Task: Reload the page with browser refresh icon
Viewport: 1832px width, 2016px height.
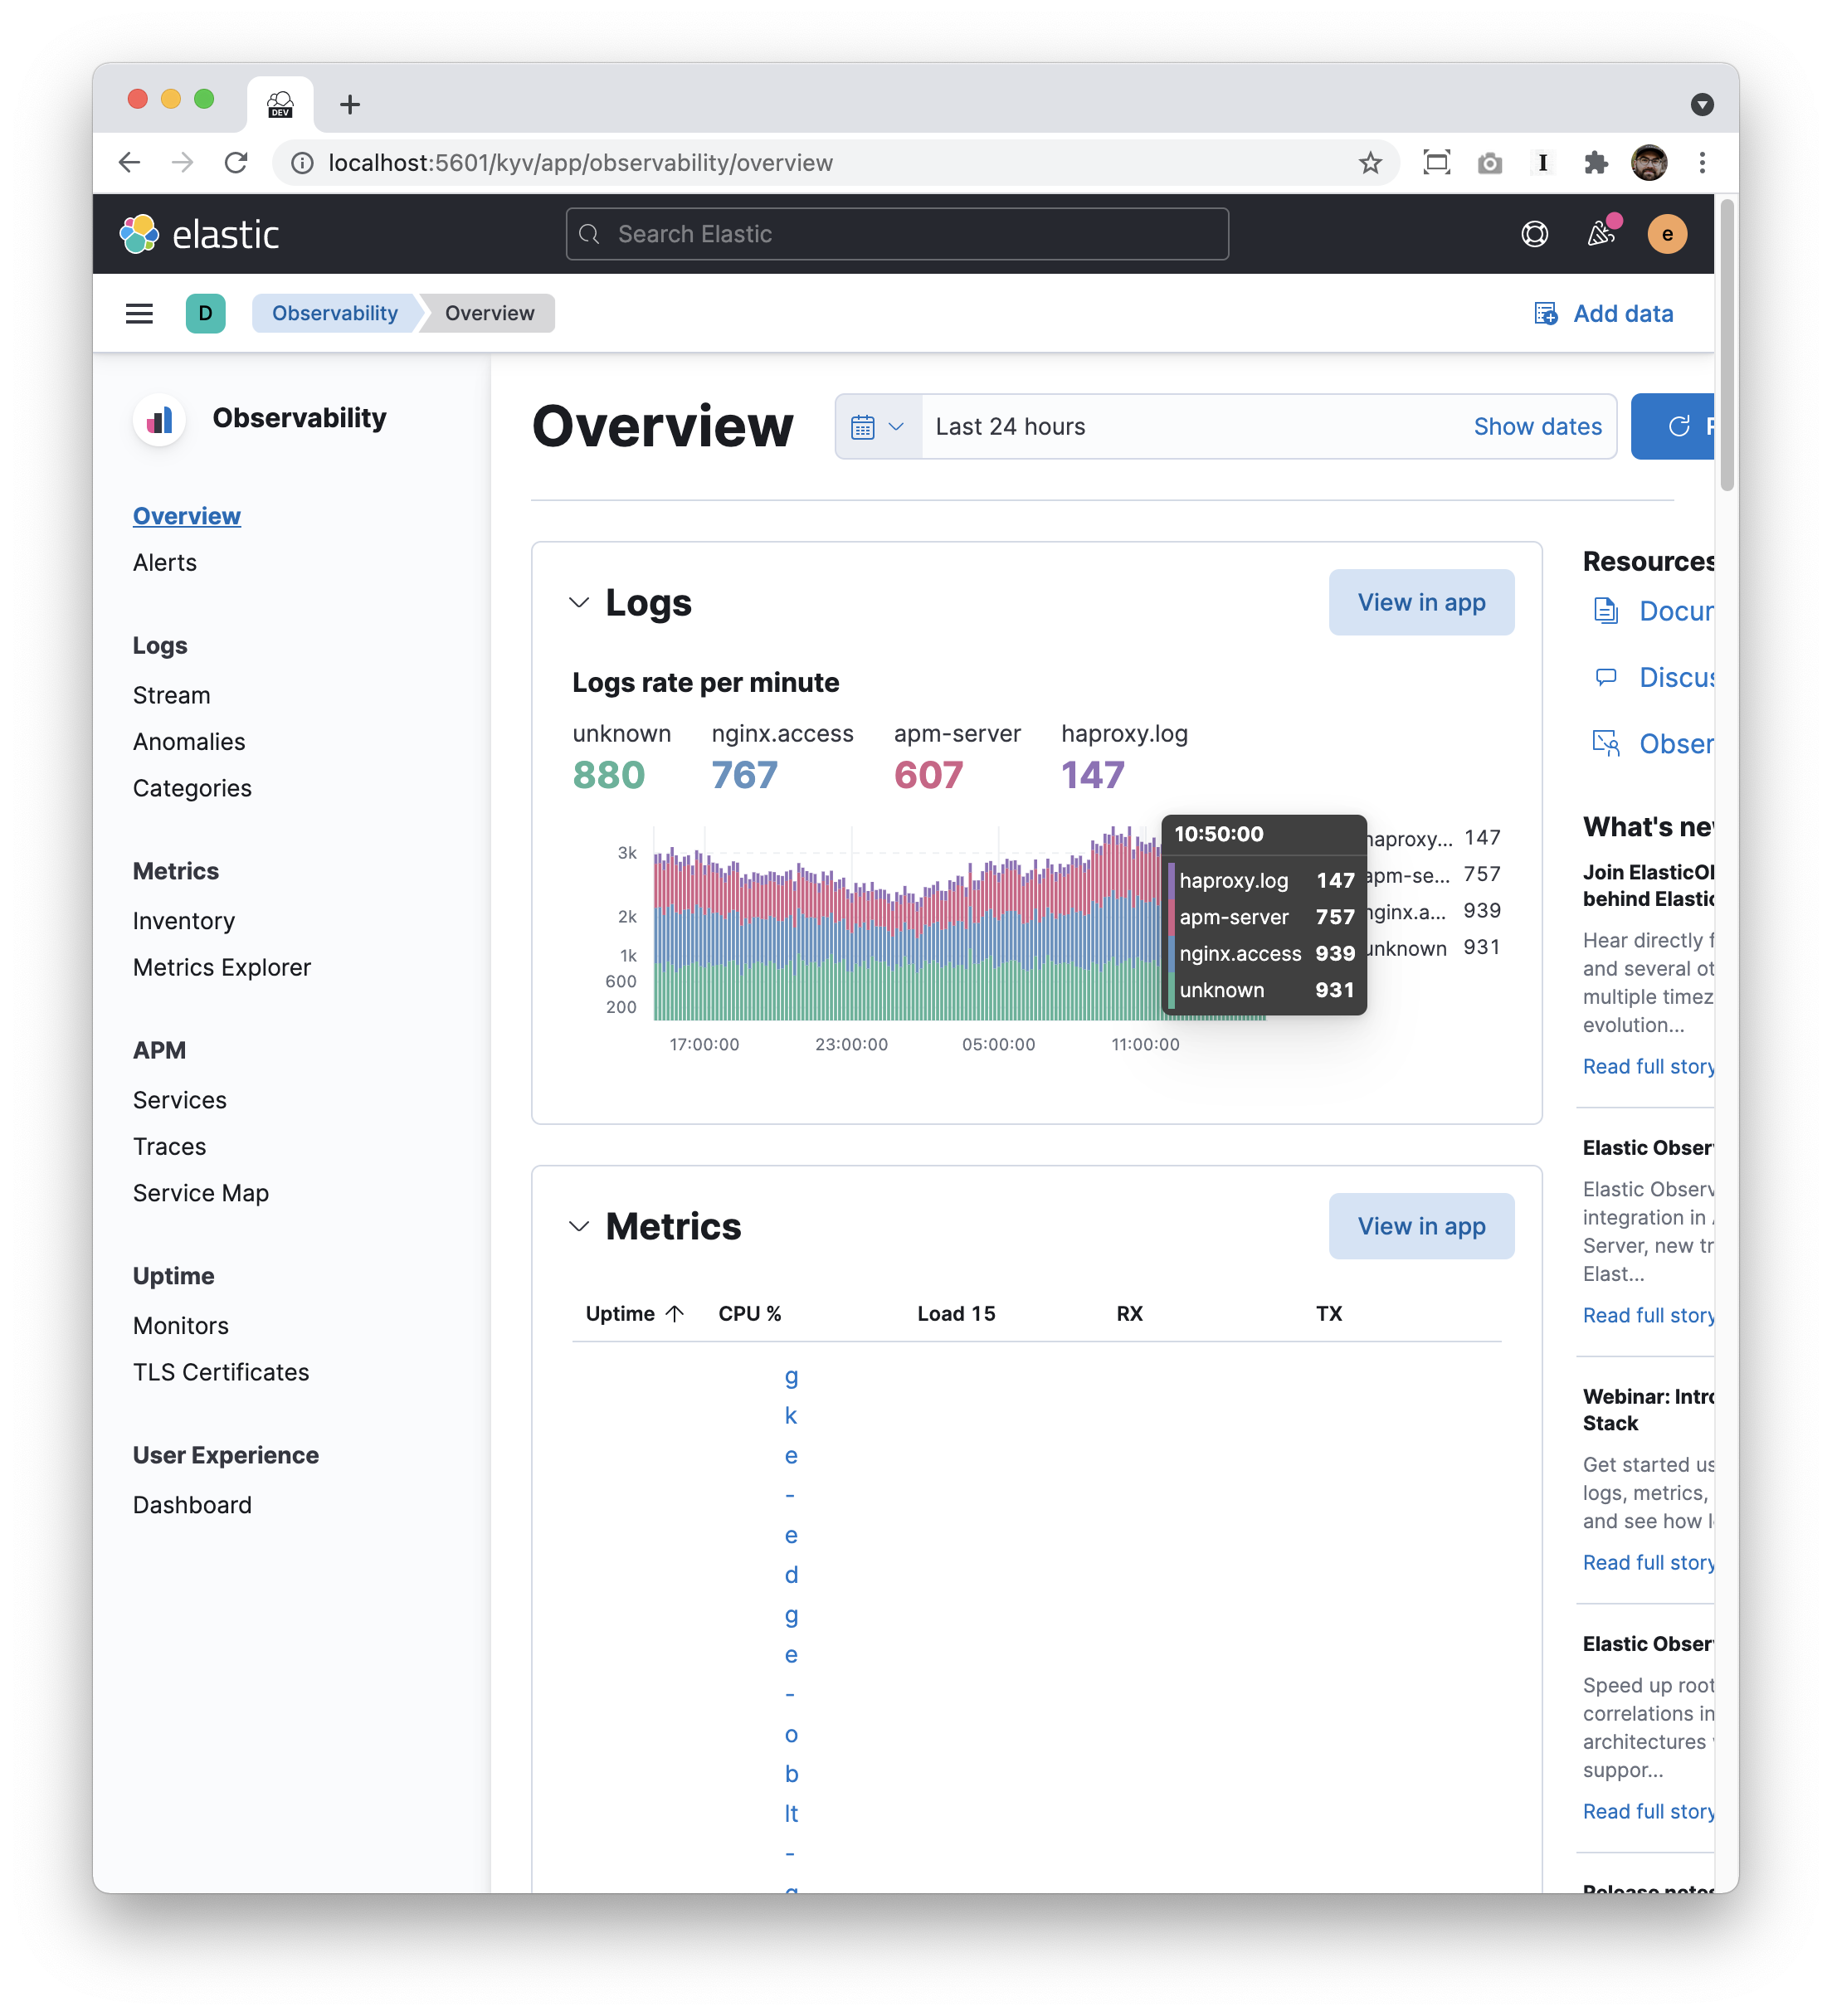Action: tap(236, 163)
